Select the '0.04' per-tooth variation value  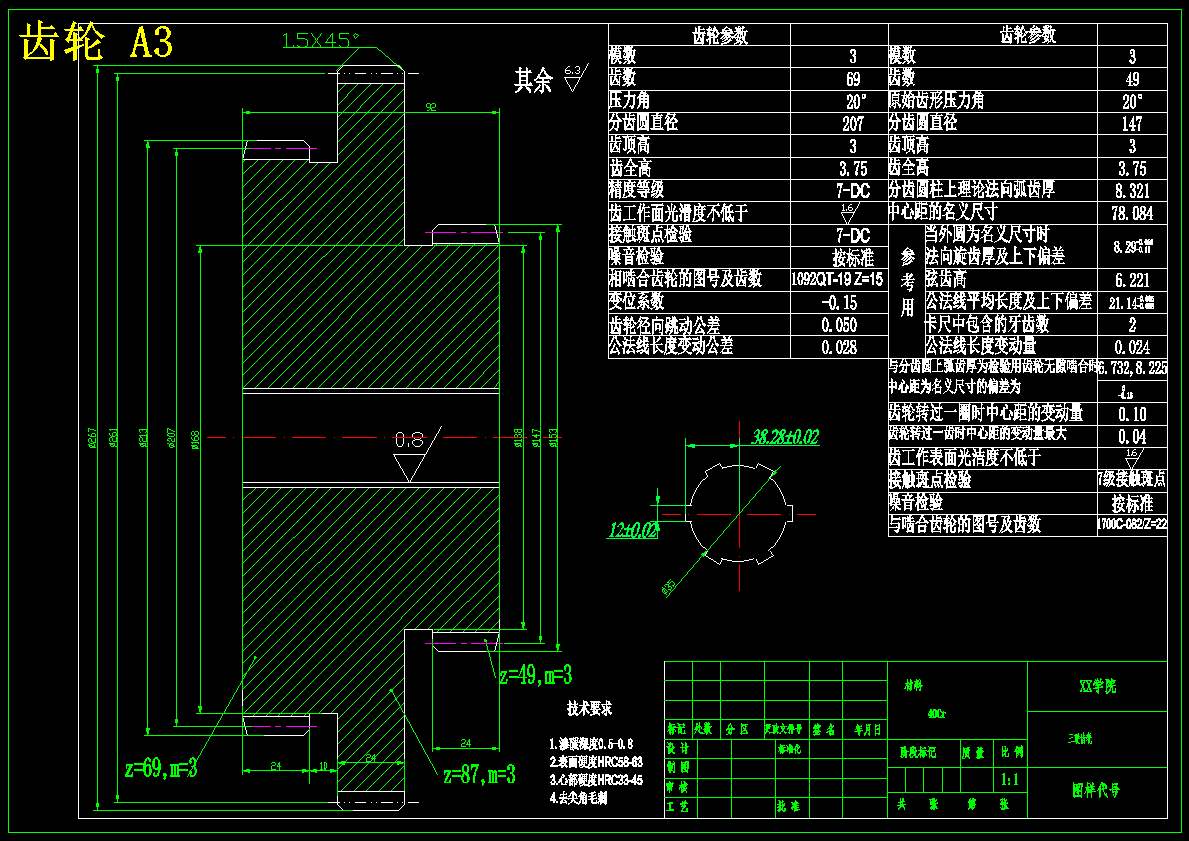point(1132,437)
